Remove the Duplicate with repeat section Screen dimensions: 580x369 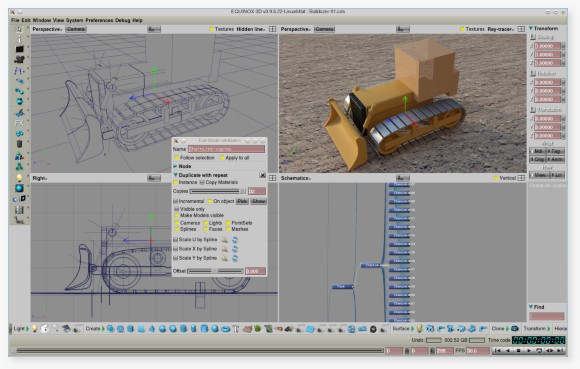coord(263,175)
